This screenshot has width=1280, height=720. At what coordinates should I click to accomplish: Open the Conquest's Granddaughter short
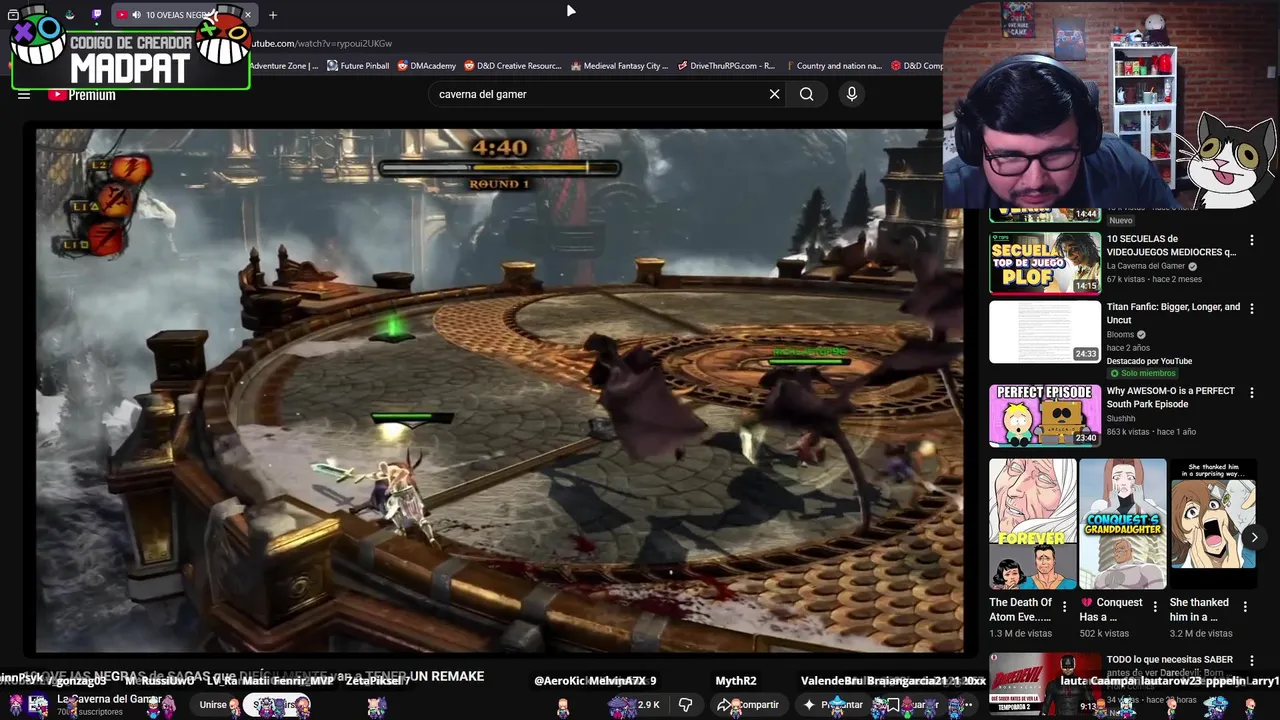click(x=1123, y=523)
